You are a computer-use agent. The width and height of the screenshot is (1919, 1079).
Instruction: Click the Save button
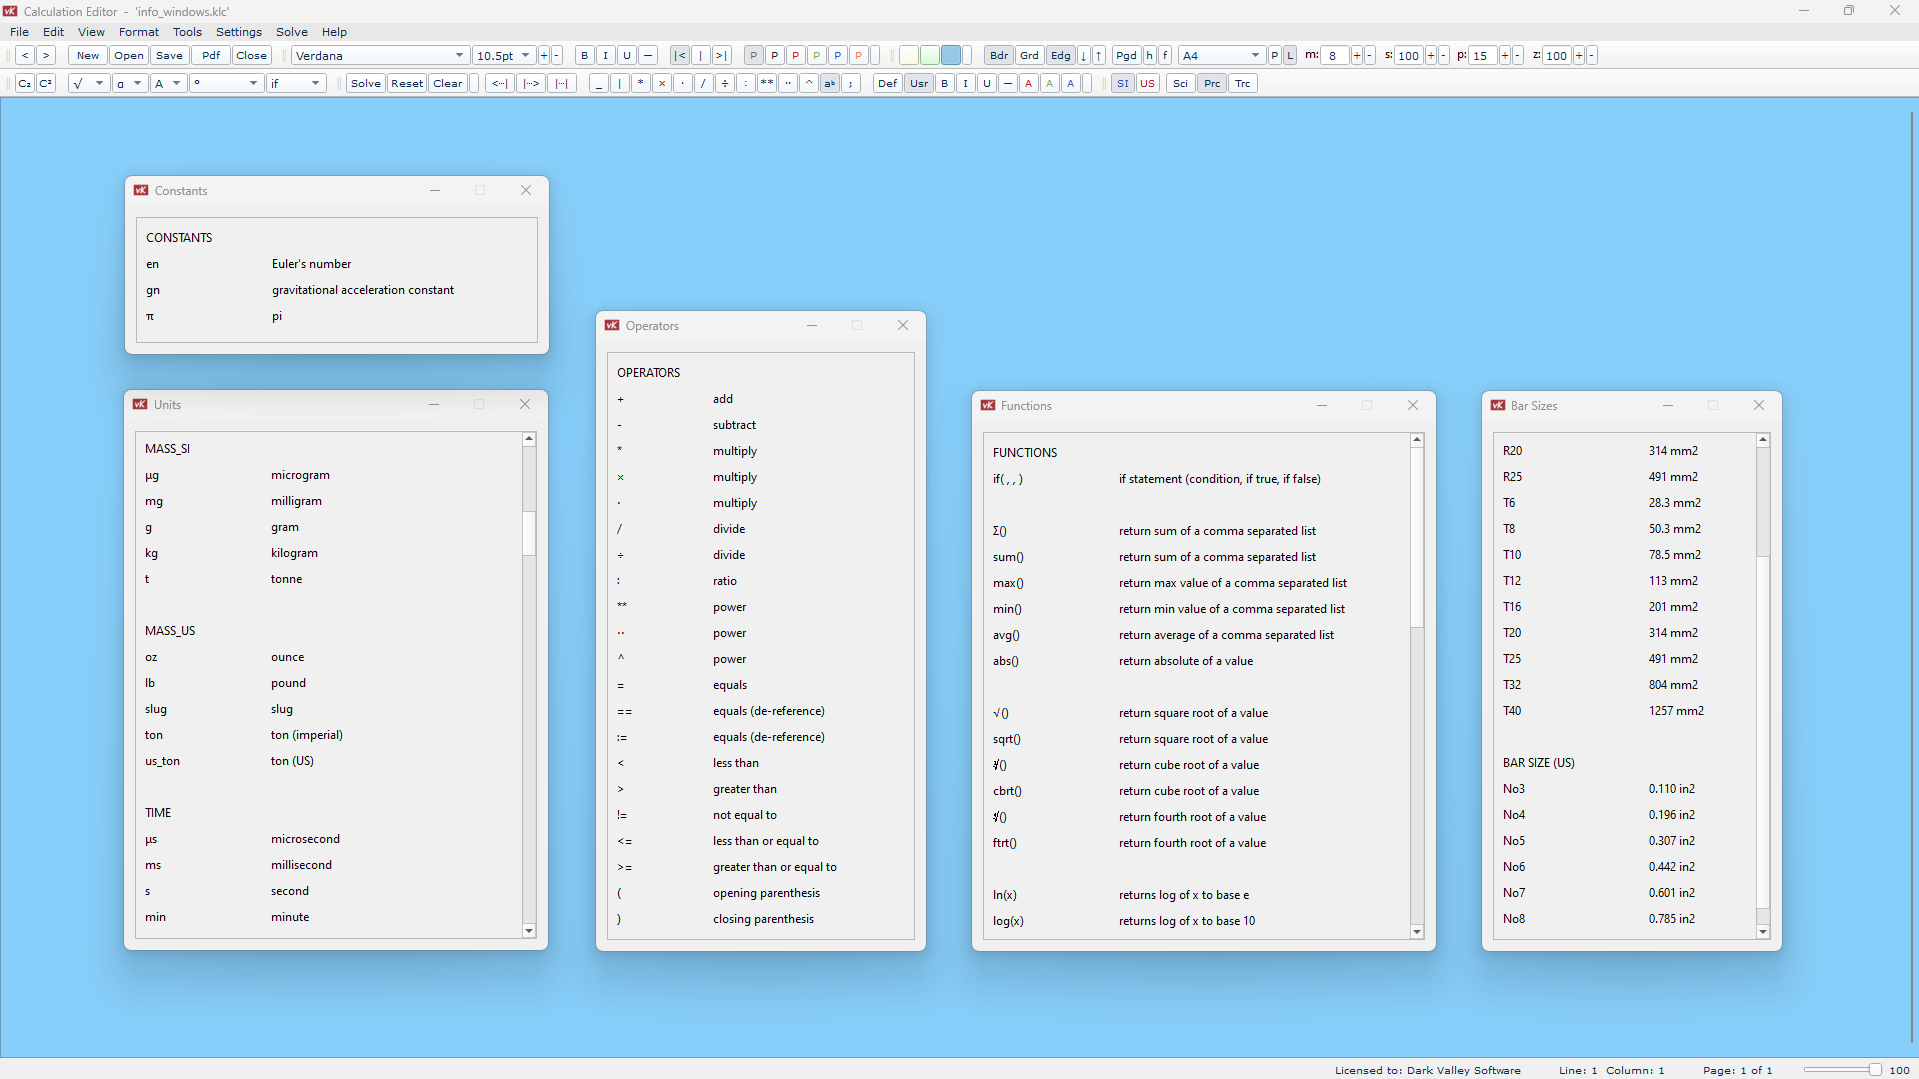(170, 56)
